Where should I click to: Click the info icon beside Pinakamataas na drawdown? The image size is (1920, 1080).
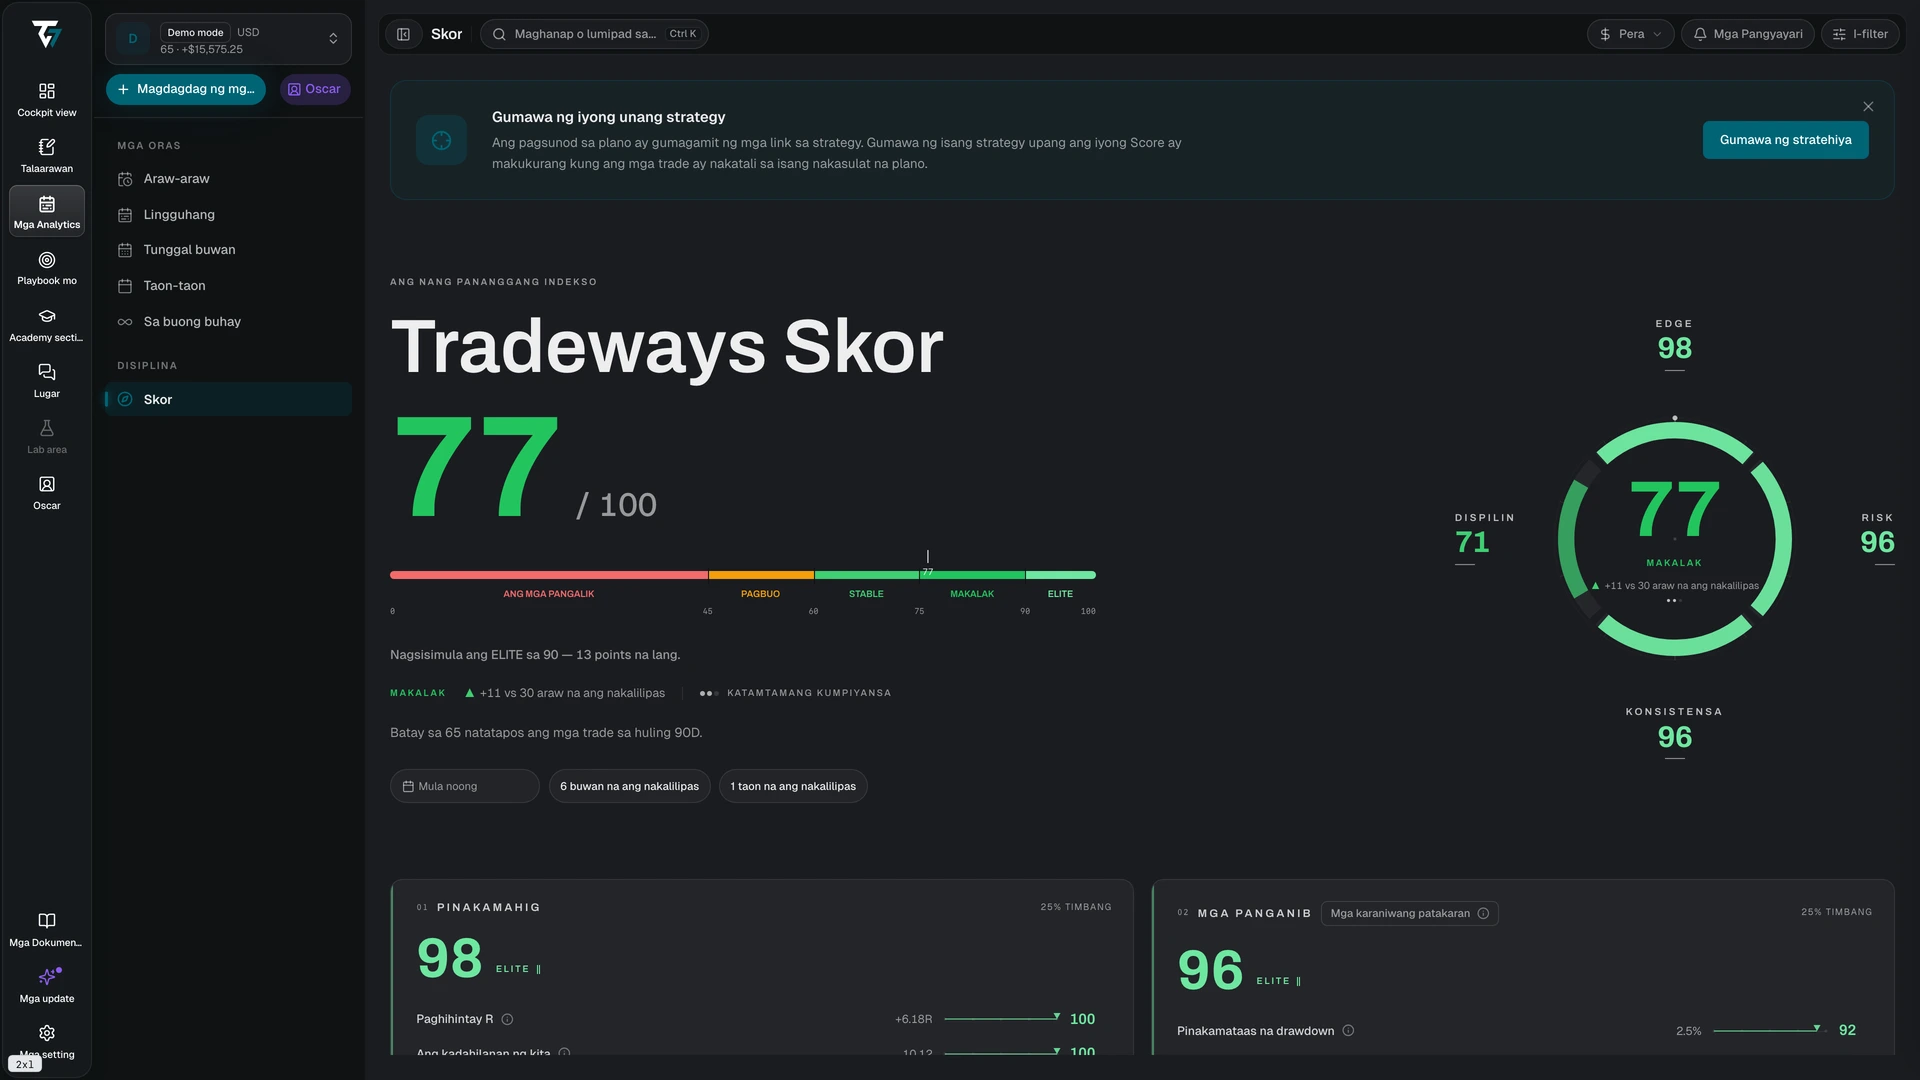click(1348, 1031)
